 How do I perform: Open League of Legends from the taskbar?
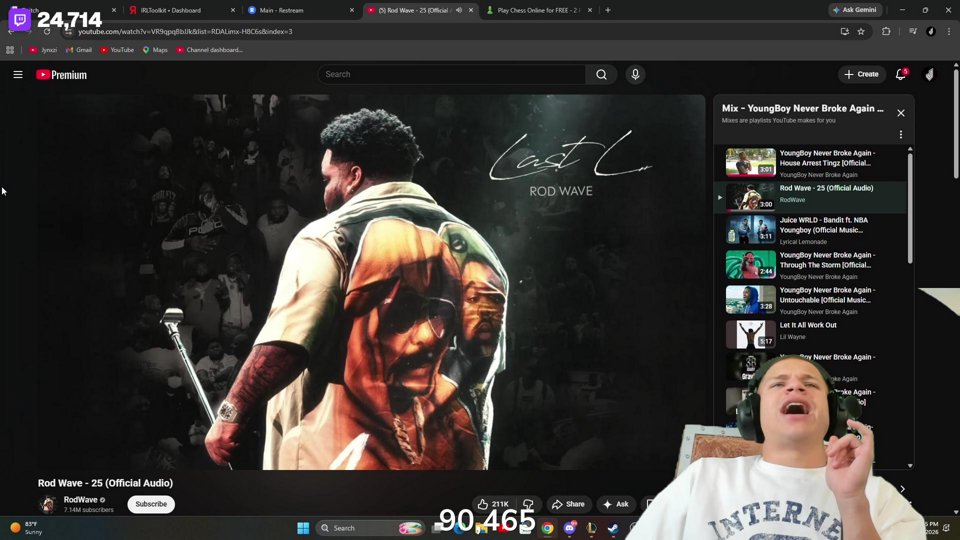tap(591, 528)
